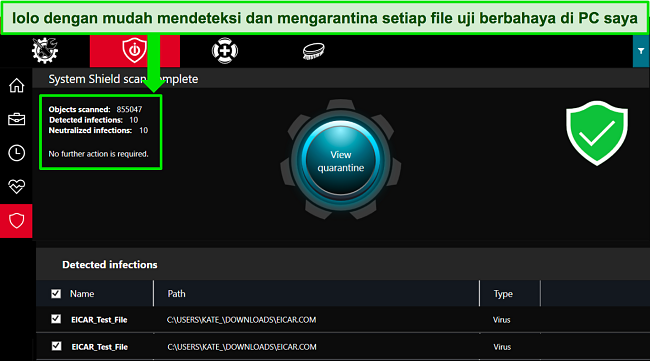Click the No further action is required text

tap(98, 154)
